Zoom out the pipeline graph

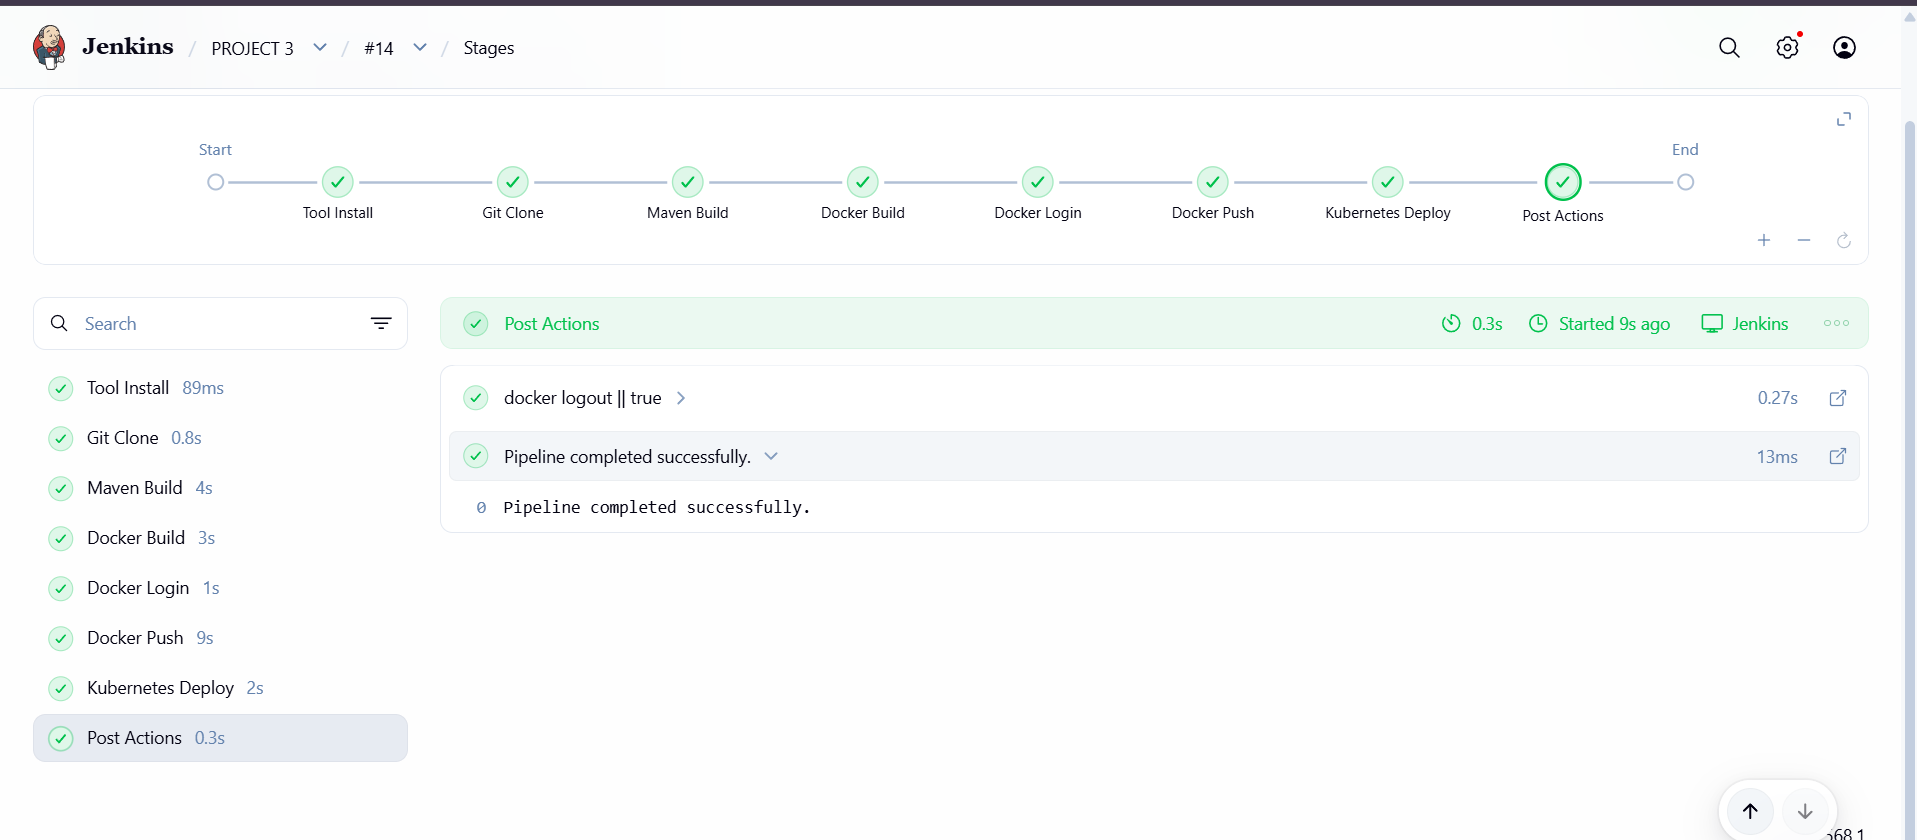1804,240
